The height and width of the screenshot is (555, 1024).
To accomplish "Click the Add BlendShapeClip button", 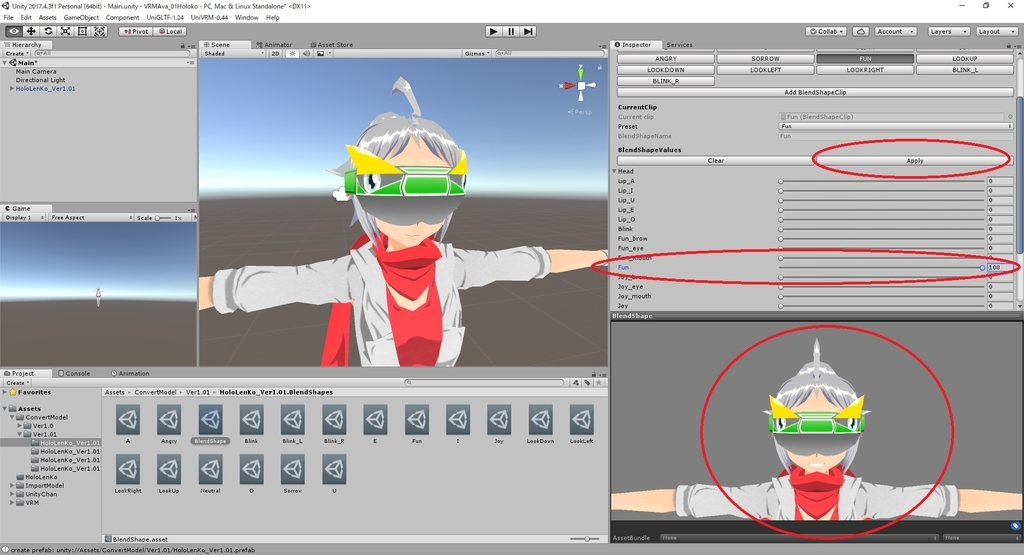I will (x=815, y=92).
